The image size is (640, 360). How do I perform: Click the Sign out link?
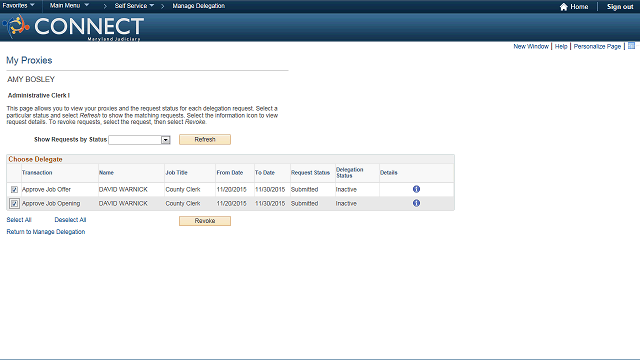(x=620, y=7)
